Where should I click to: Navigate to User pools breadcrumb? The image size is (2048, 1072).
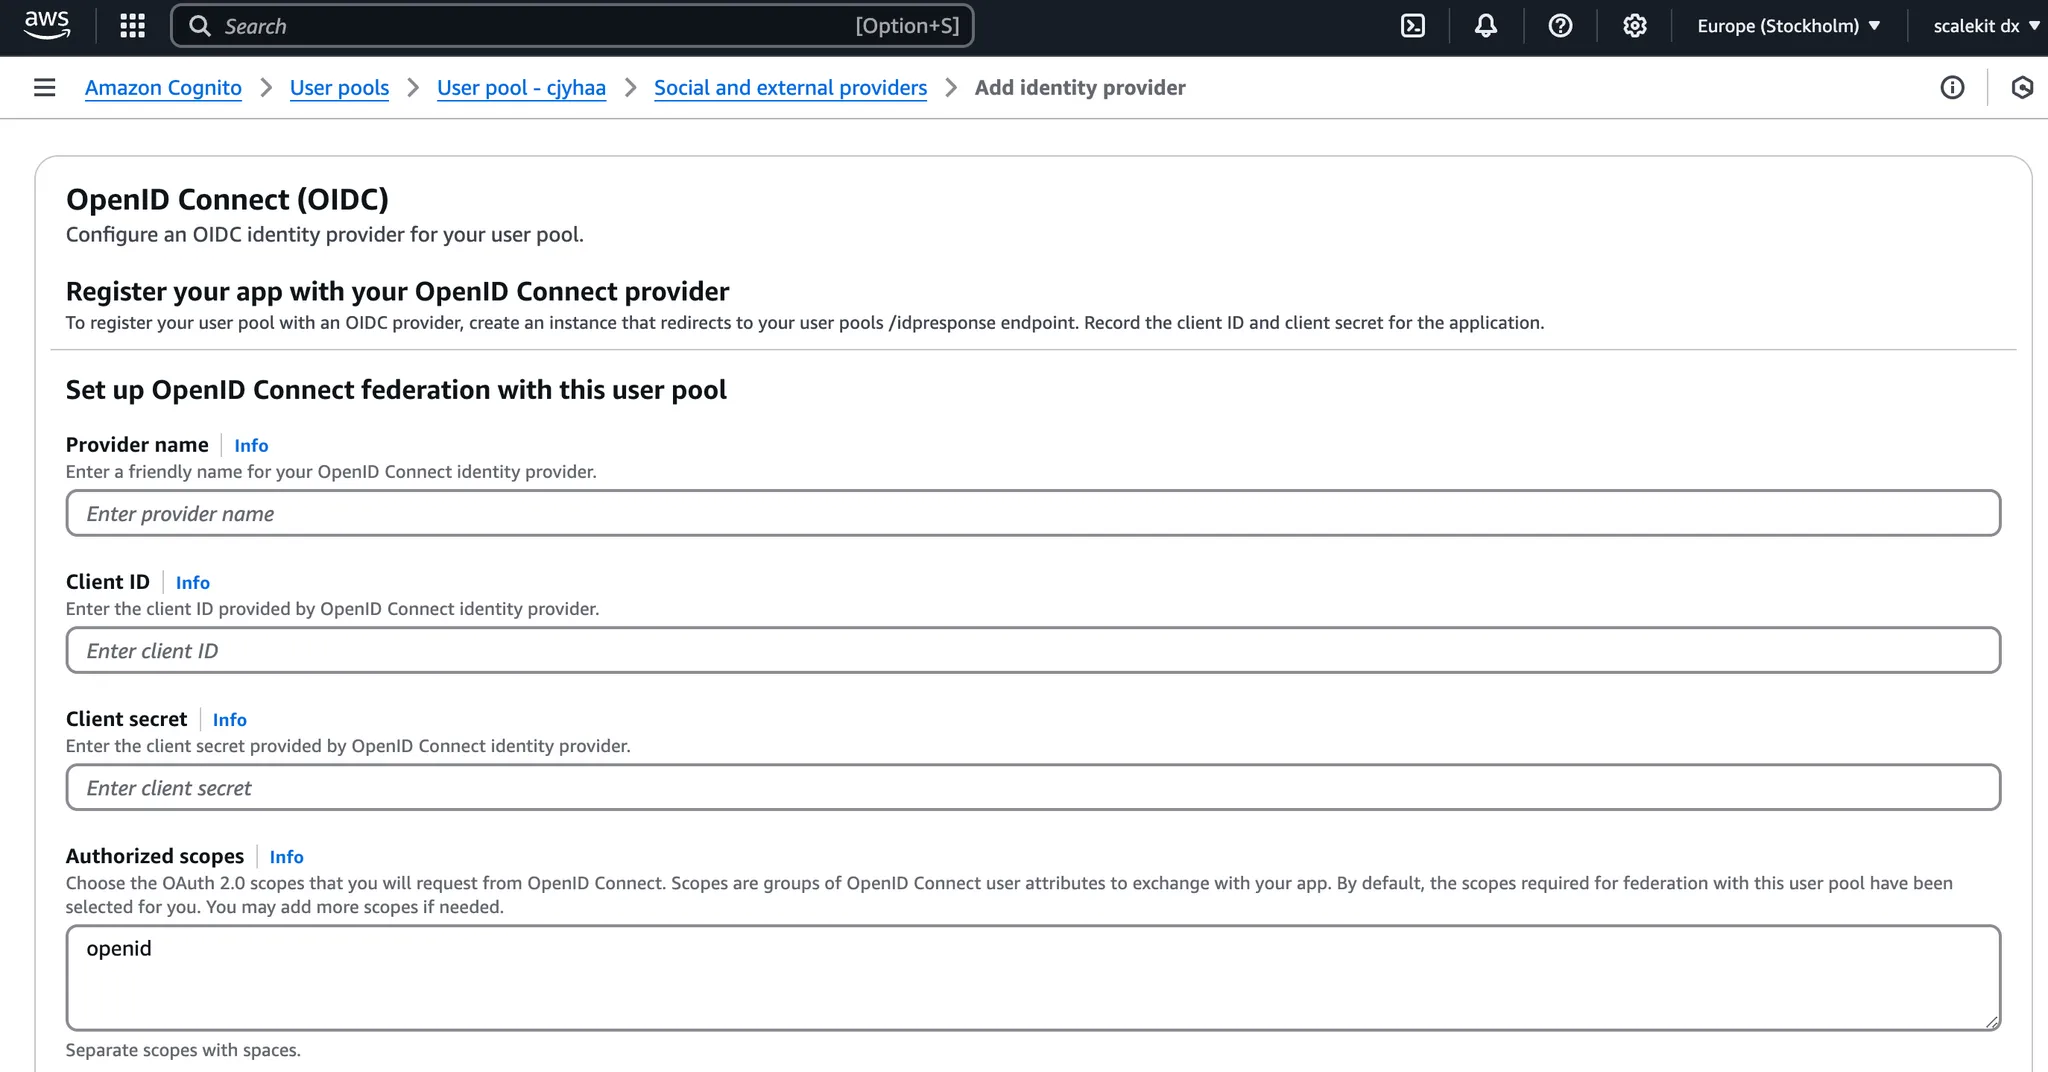tap(339, 88)
